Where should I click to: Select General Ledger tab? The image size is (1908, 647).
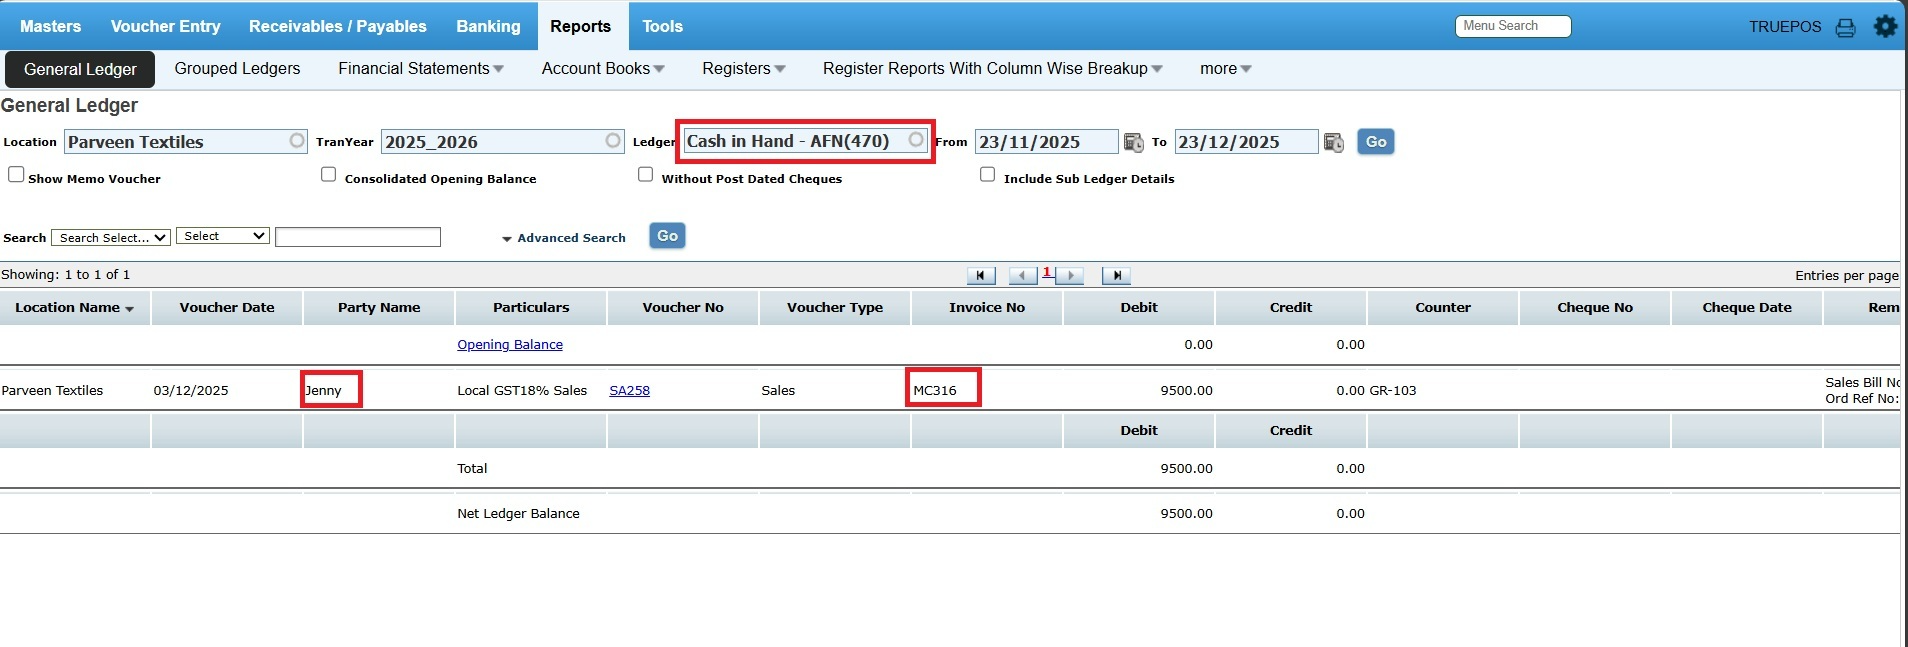coord(80,69)
